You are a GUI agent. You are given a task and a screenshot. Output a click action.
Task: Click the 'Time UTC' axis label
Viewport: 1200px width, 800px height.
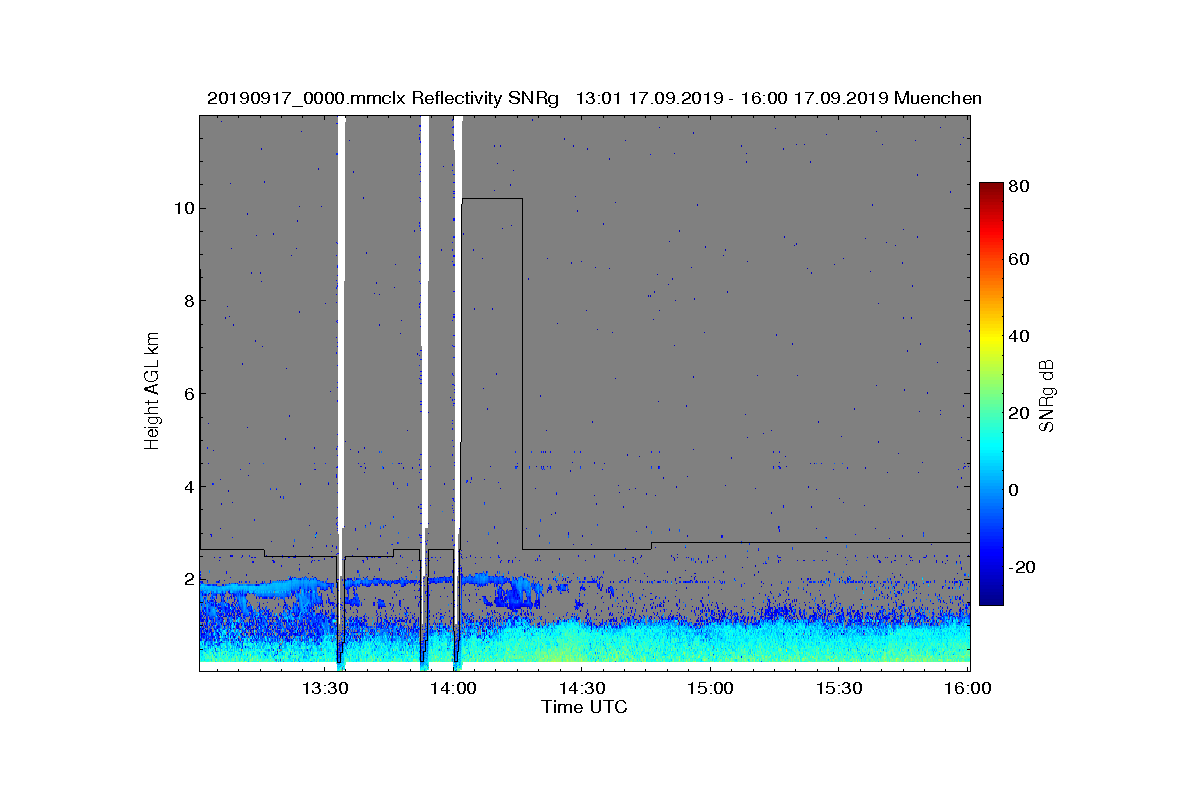584,707
